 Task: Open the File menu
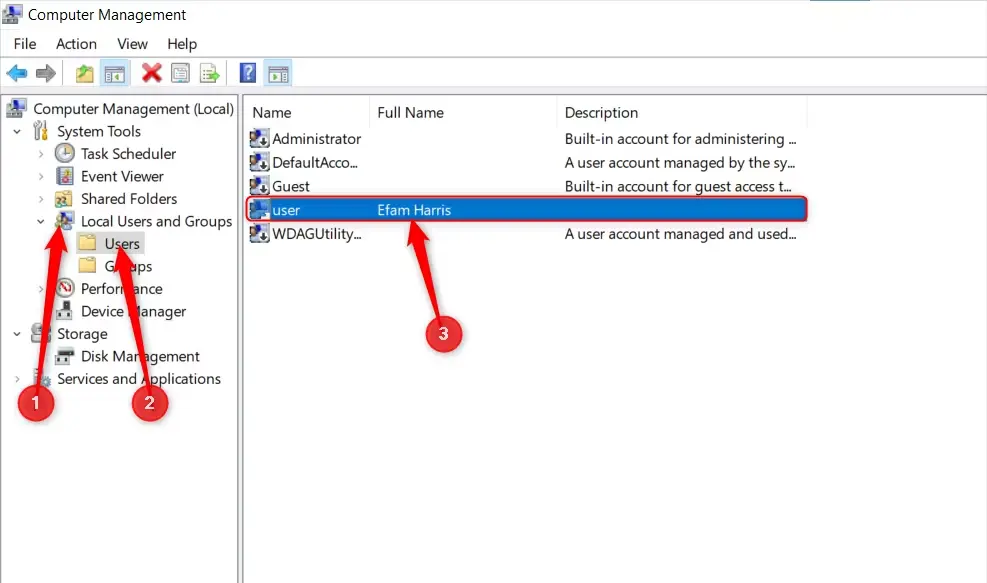[x=25, y=43]
